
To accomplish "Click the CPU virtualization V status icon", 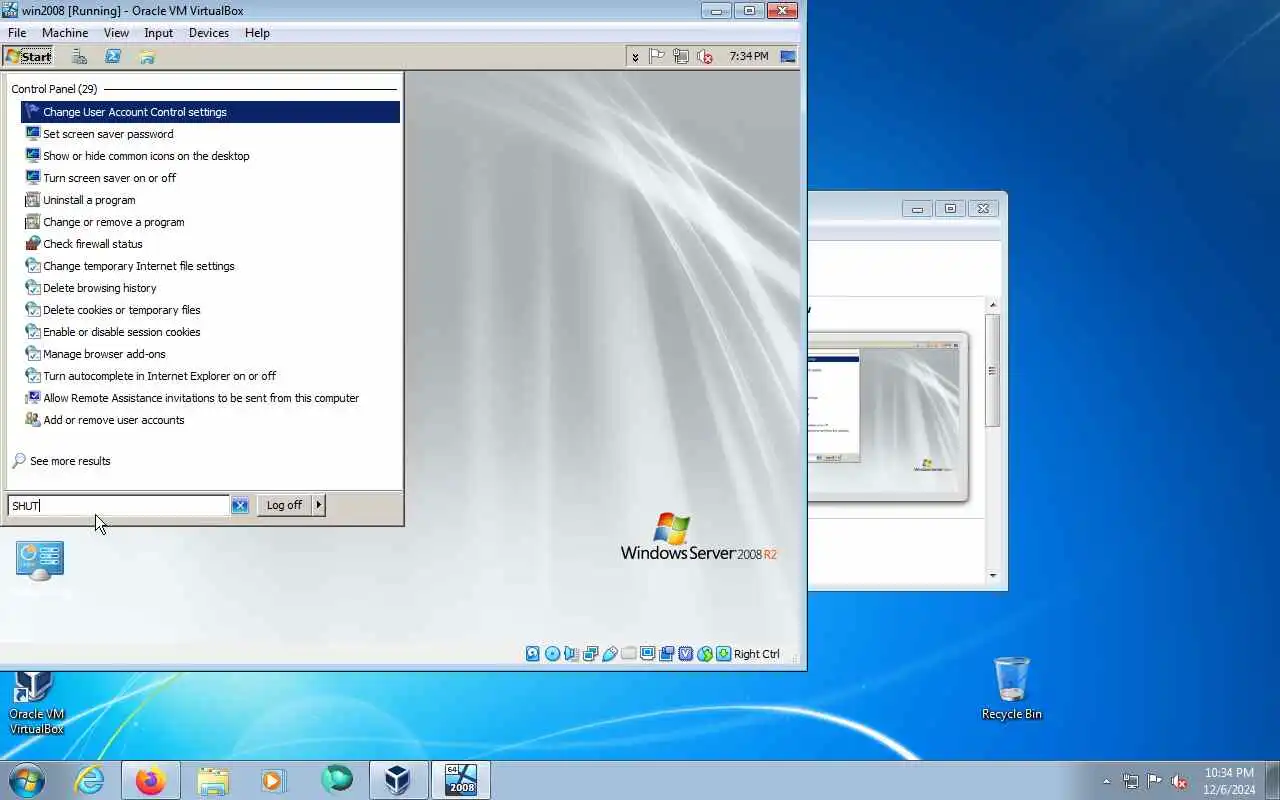I will 685,654.
